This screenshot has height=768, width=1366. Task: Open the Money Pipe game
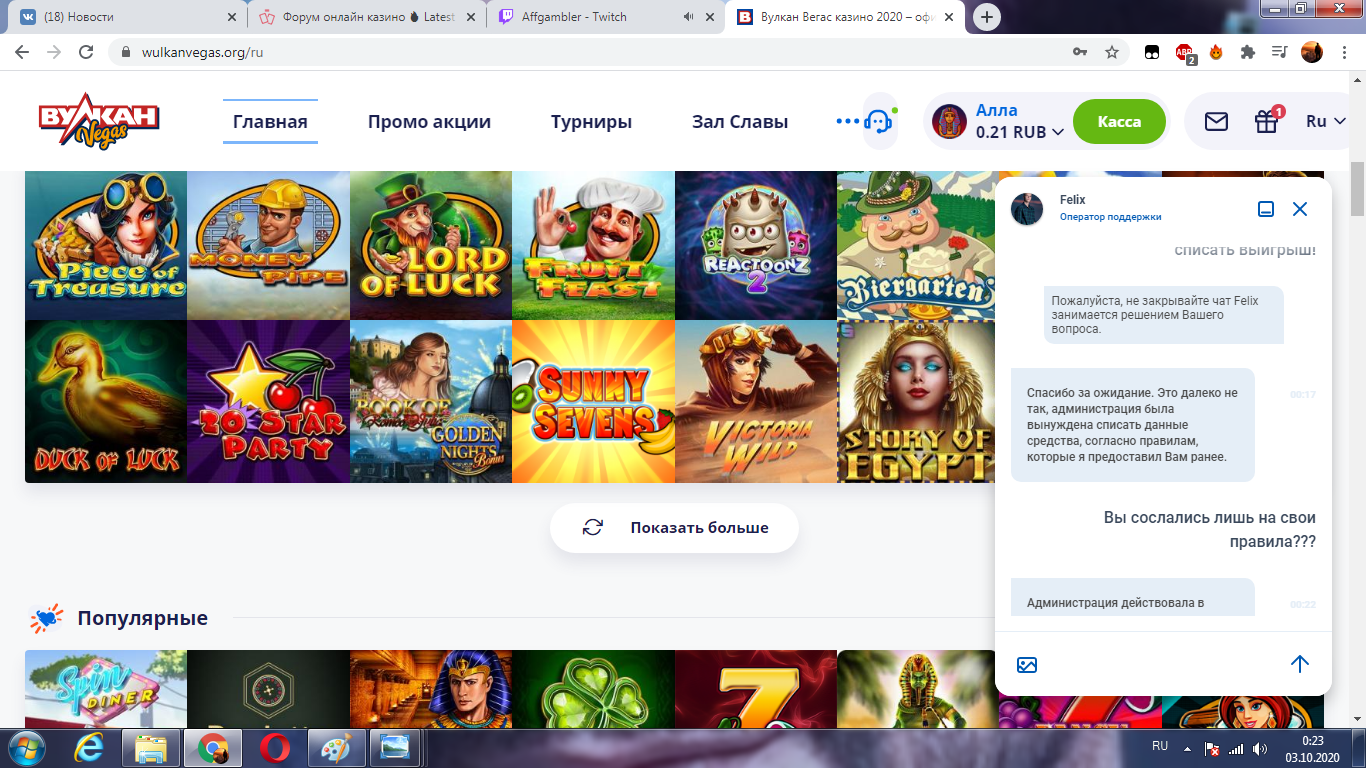tap(268, 245)
